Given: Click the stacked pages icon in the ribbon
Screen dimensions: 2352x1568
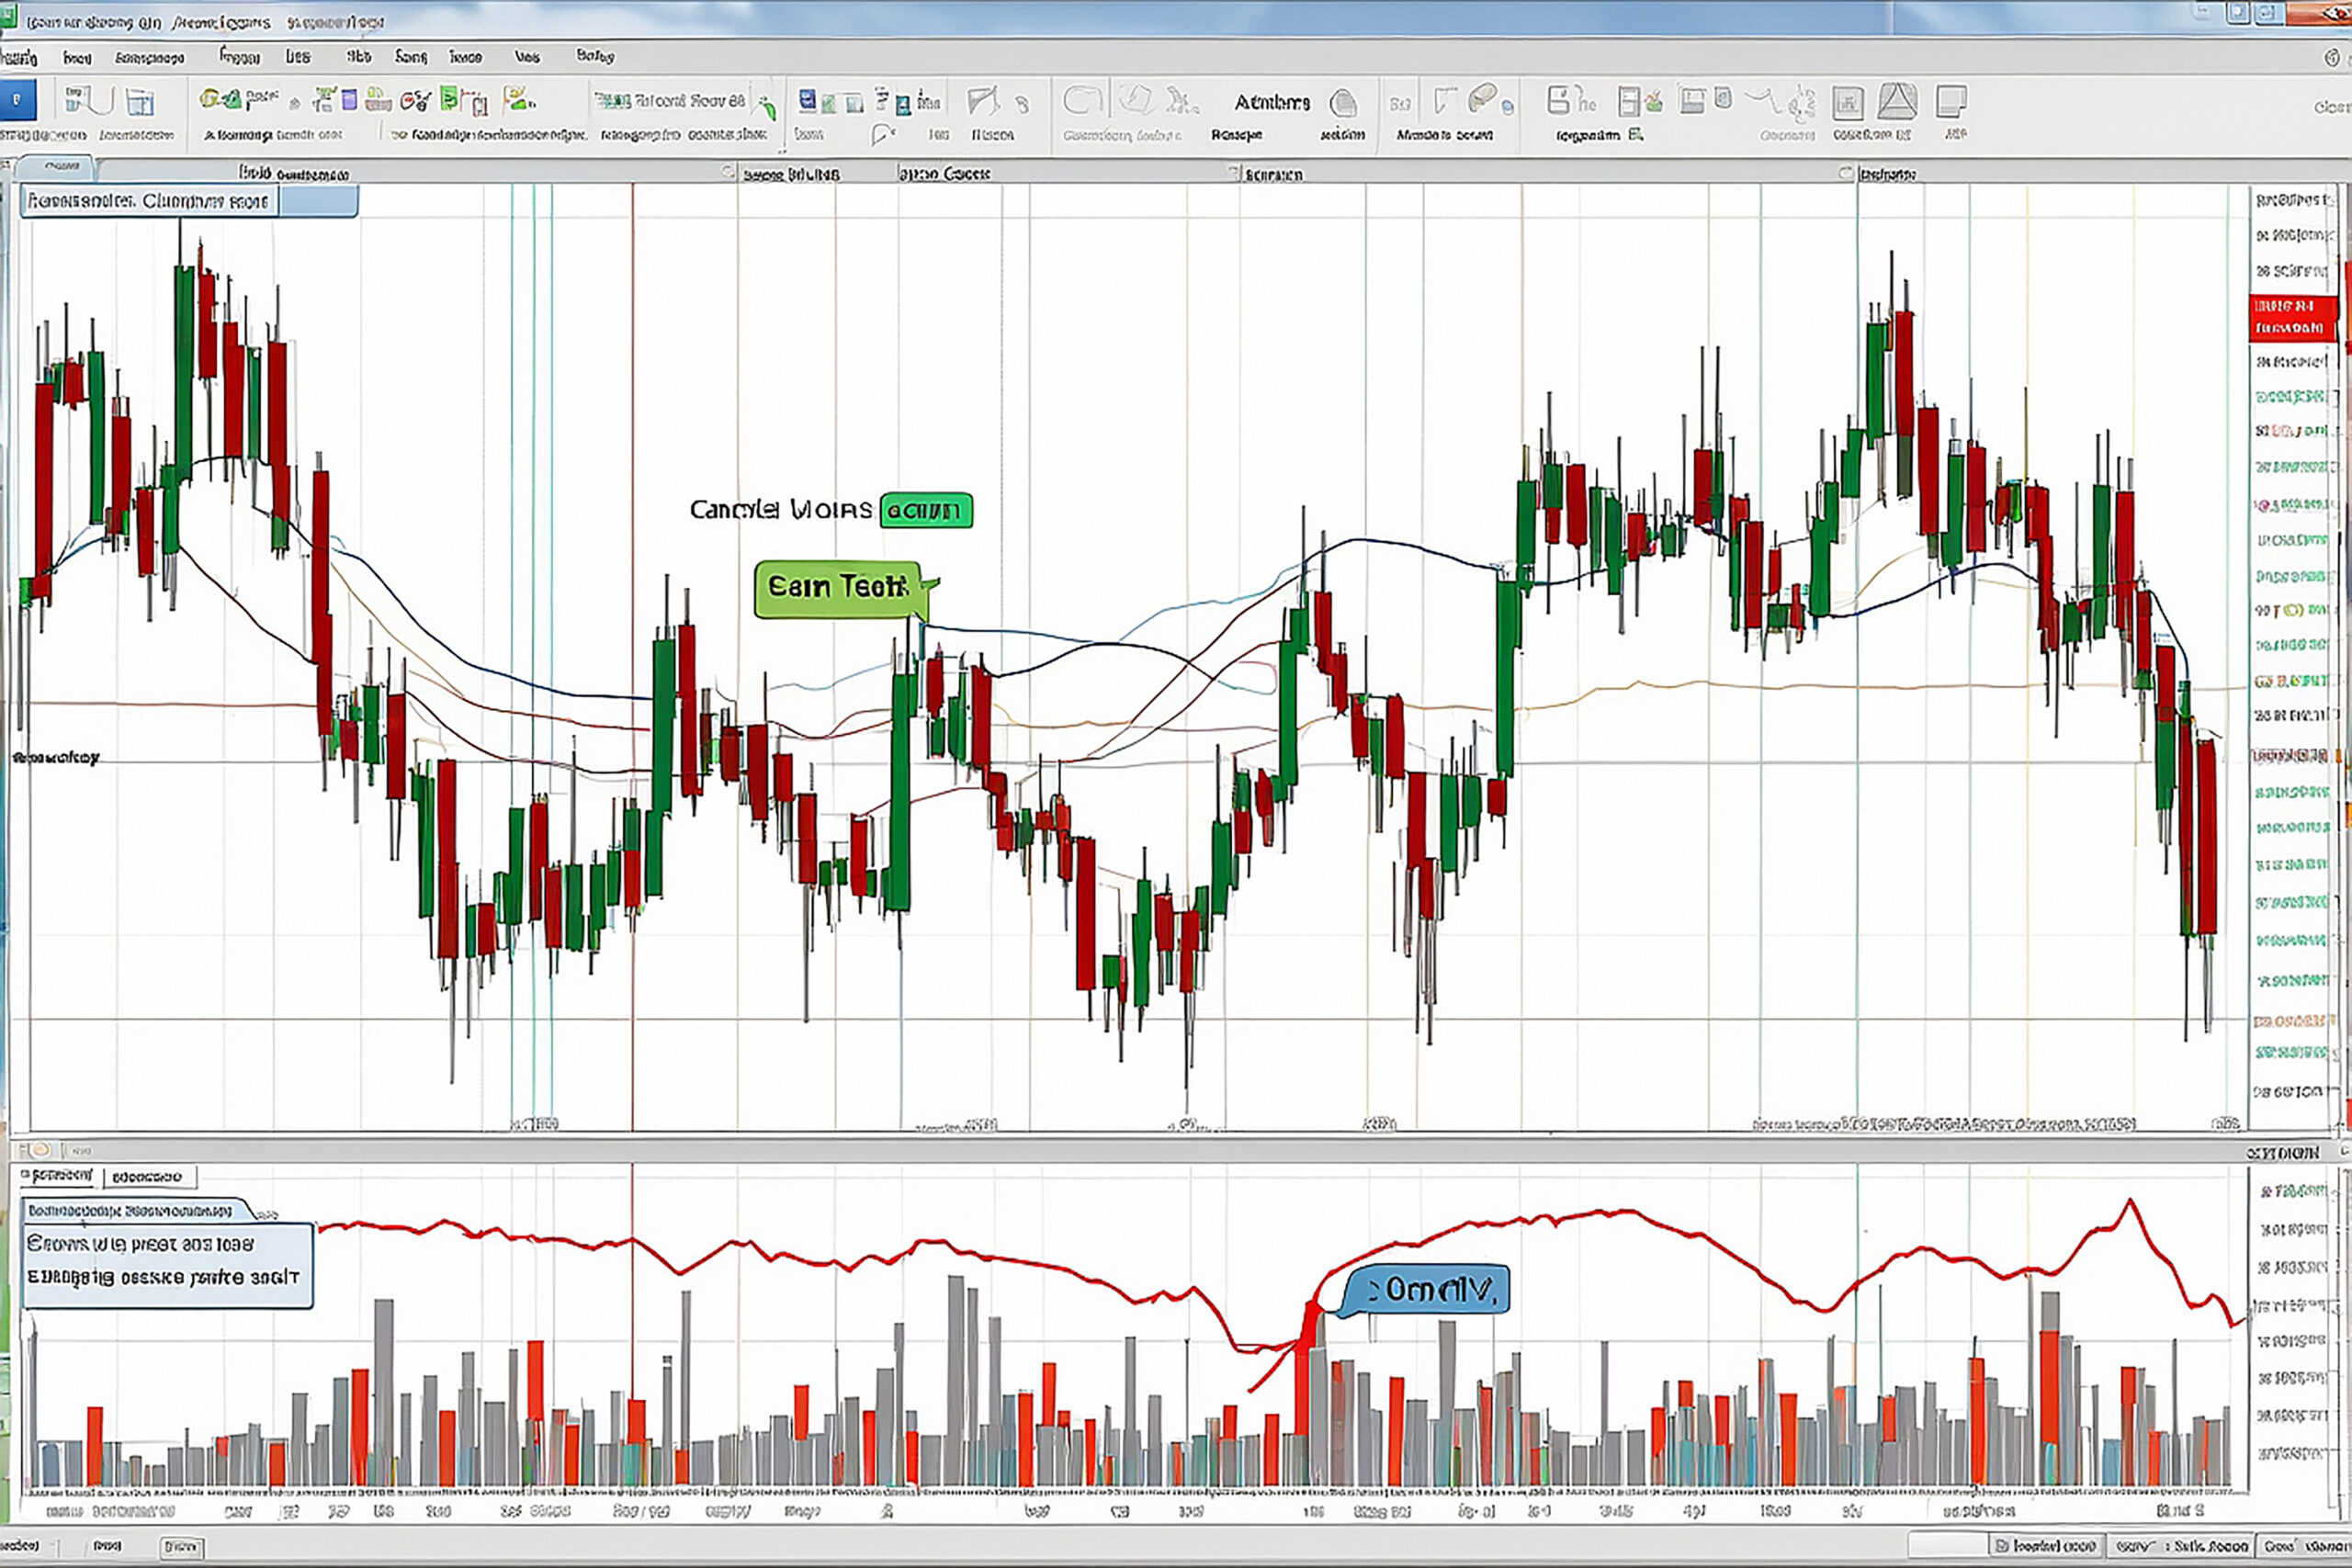Looking at the screenshot, I should coord(1951,101).
